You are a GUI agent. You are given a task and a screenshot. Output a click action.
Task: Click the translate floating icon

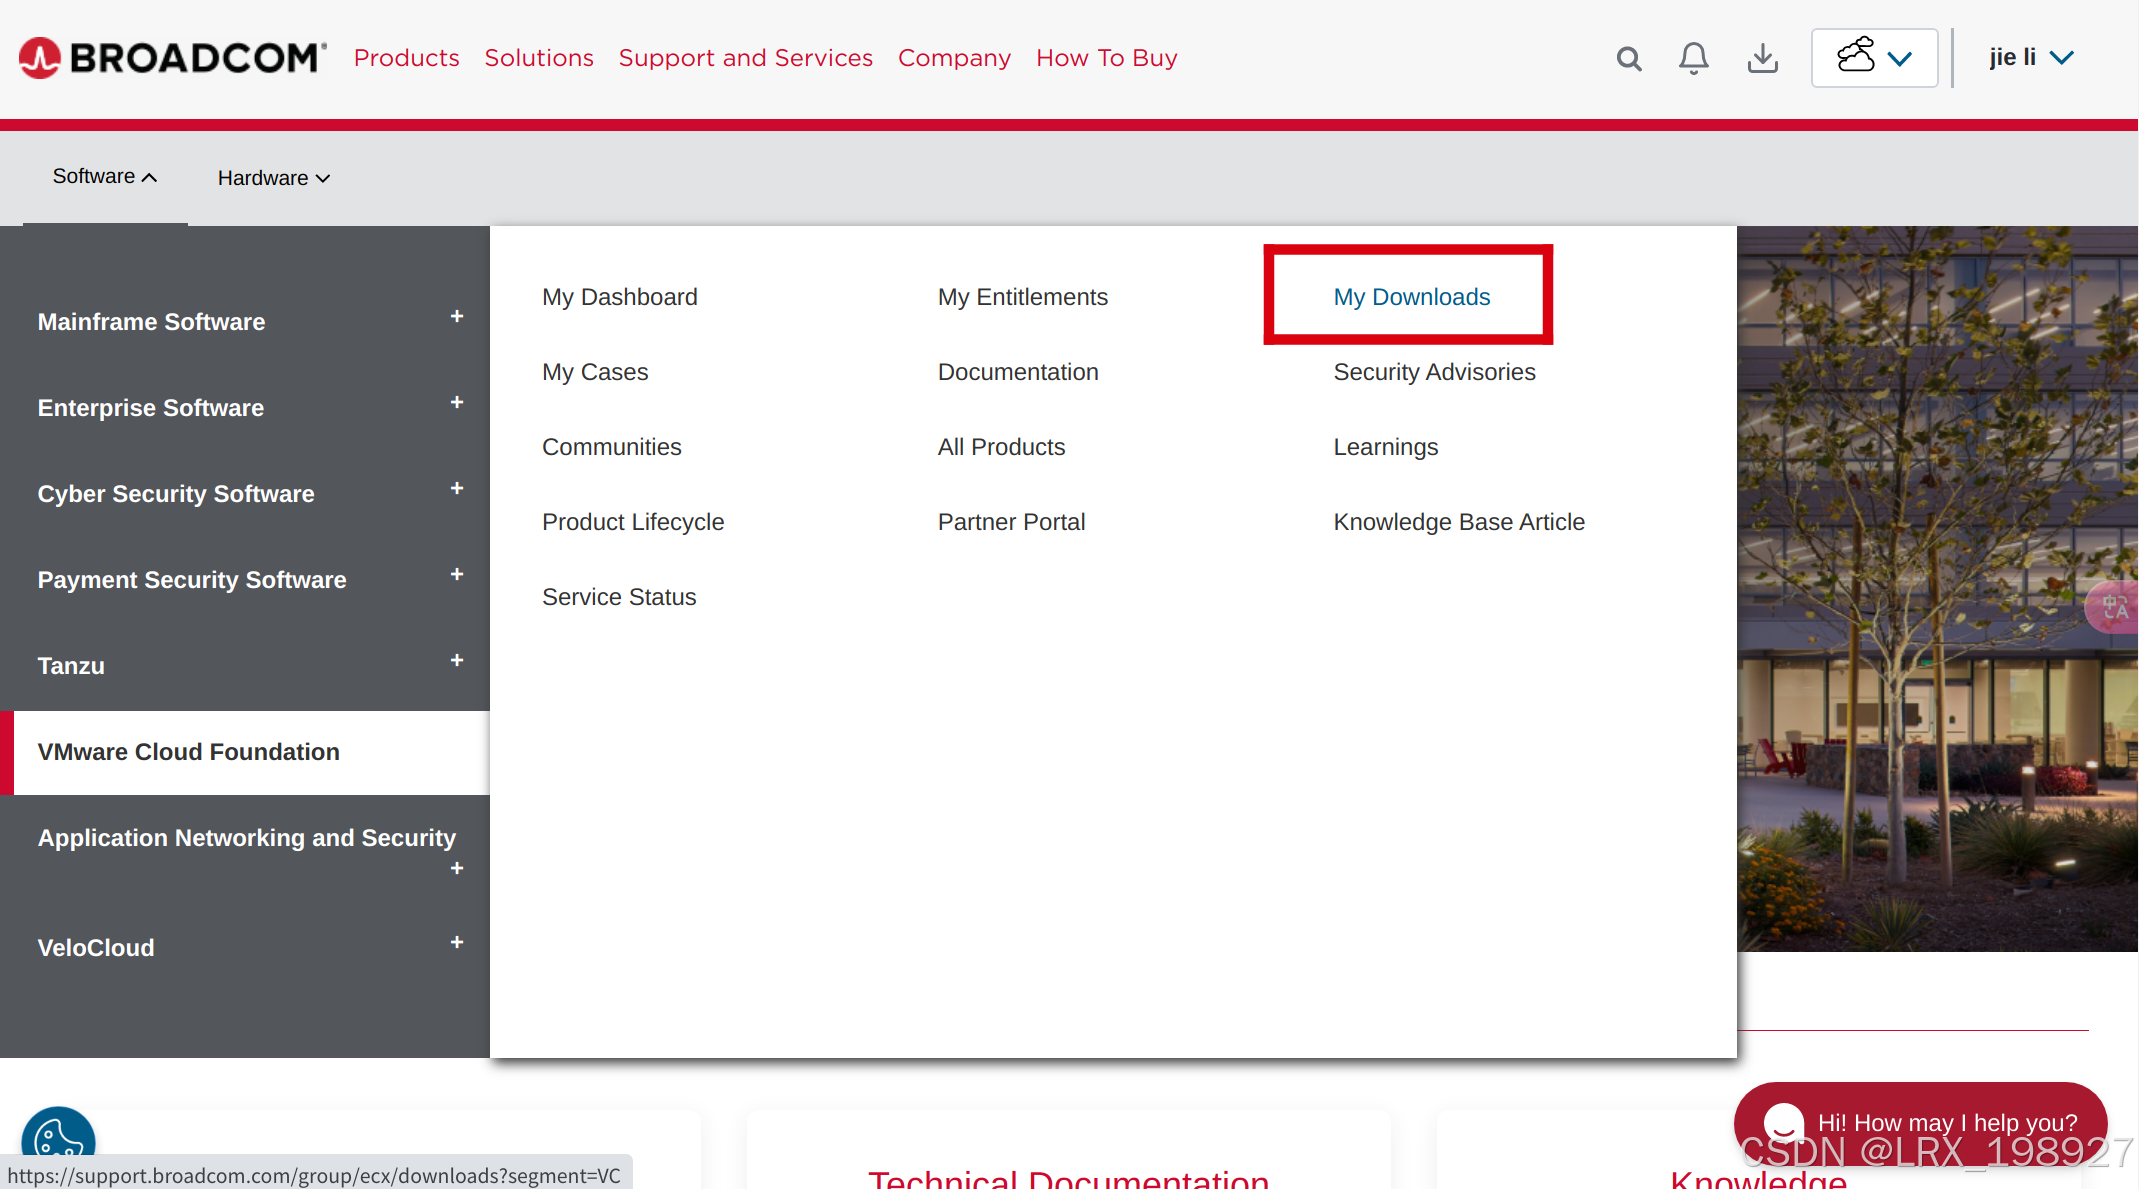(2114, 607)
